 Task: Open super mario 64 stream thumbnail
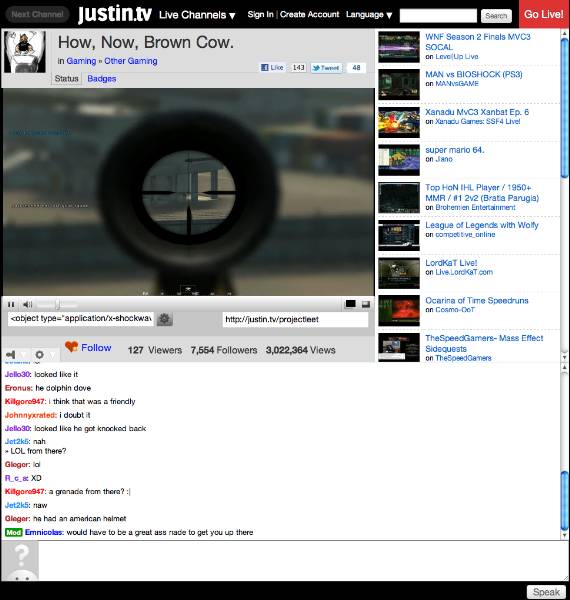point(399,160)
